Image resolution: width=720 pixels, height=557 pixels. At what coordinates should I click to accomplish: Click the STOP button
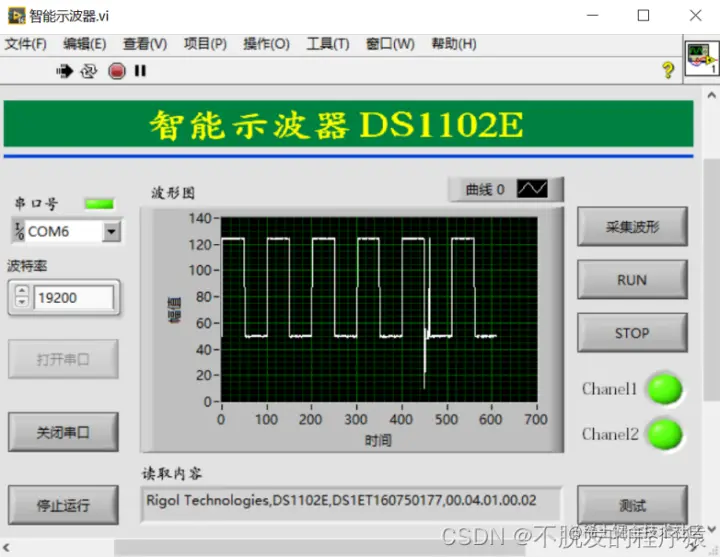632,333
